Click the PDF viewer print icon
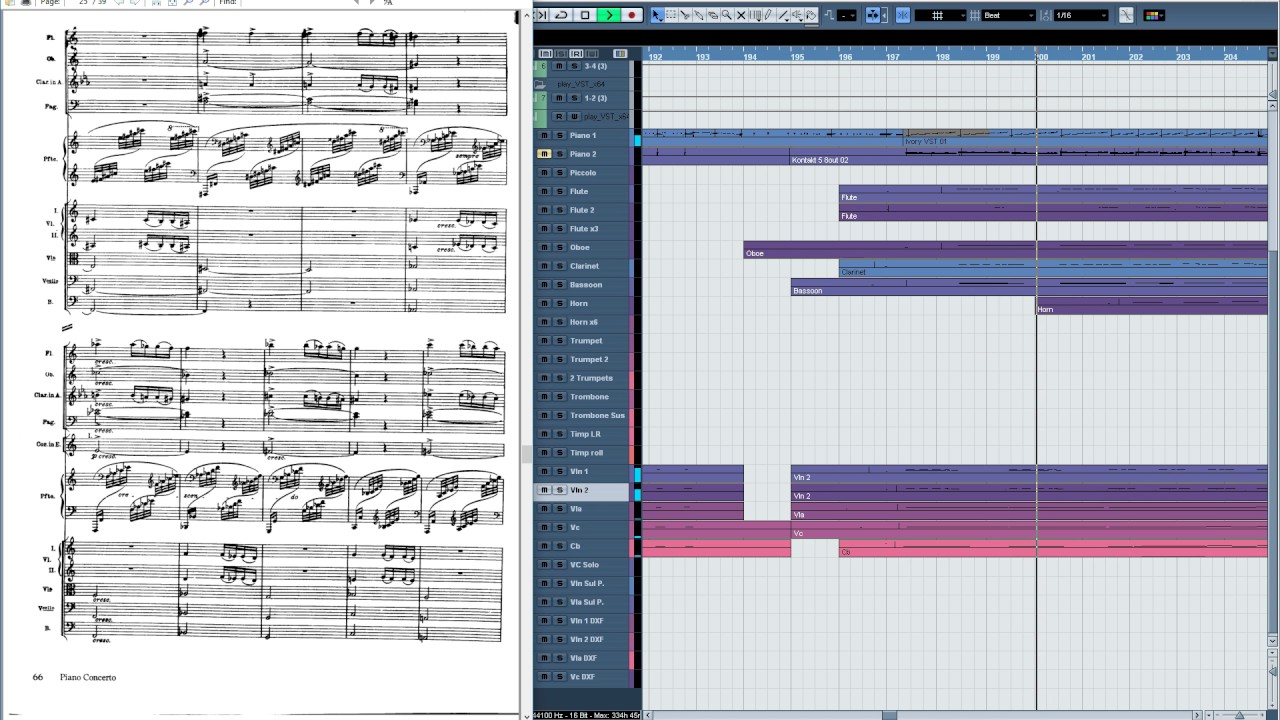1280x720 pixels. click(x=26, y=4)
